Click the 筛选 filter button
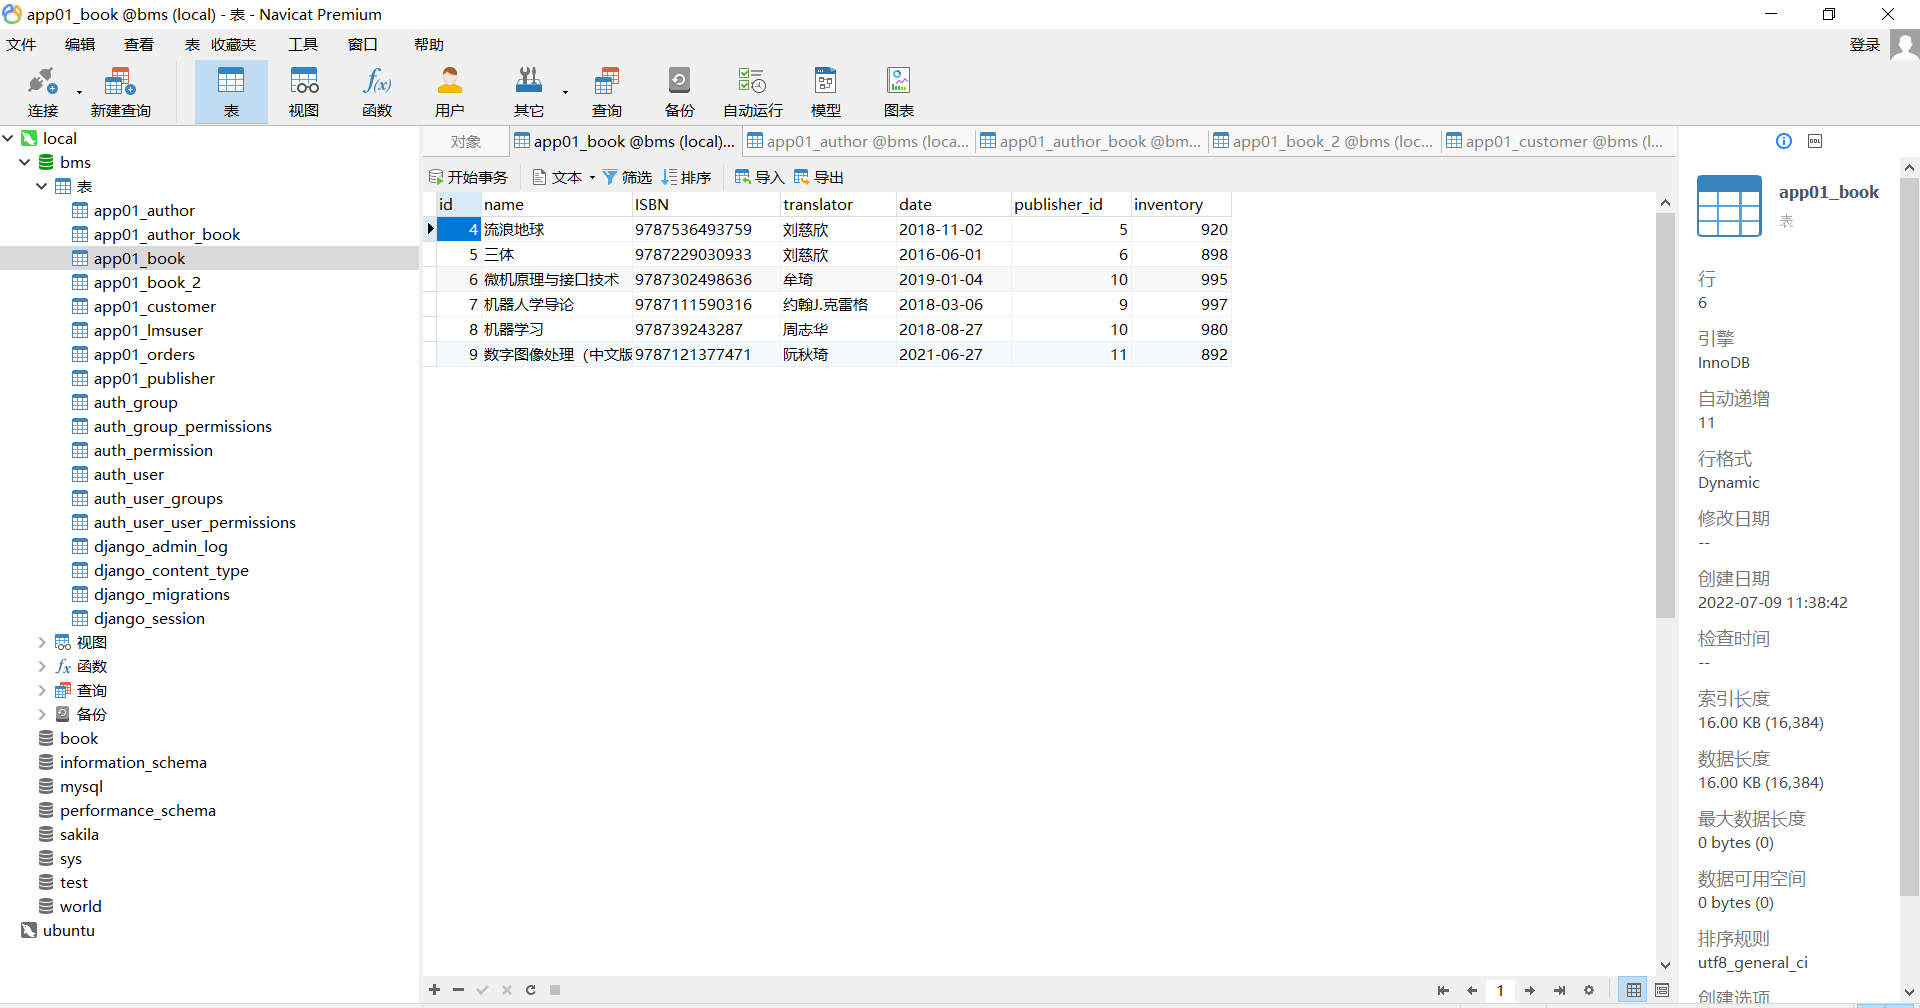This screenshot has width=1920, height=1008. click(627, 177)
